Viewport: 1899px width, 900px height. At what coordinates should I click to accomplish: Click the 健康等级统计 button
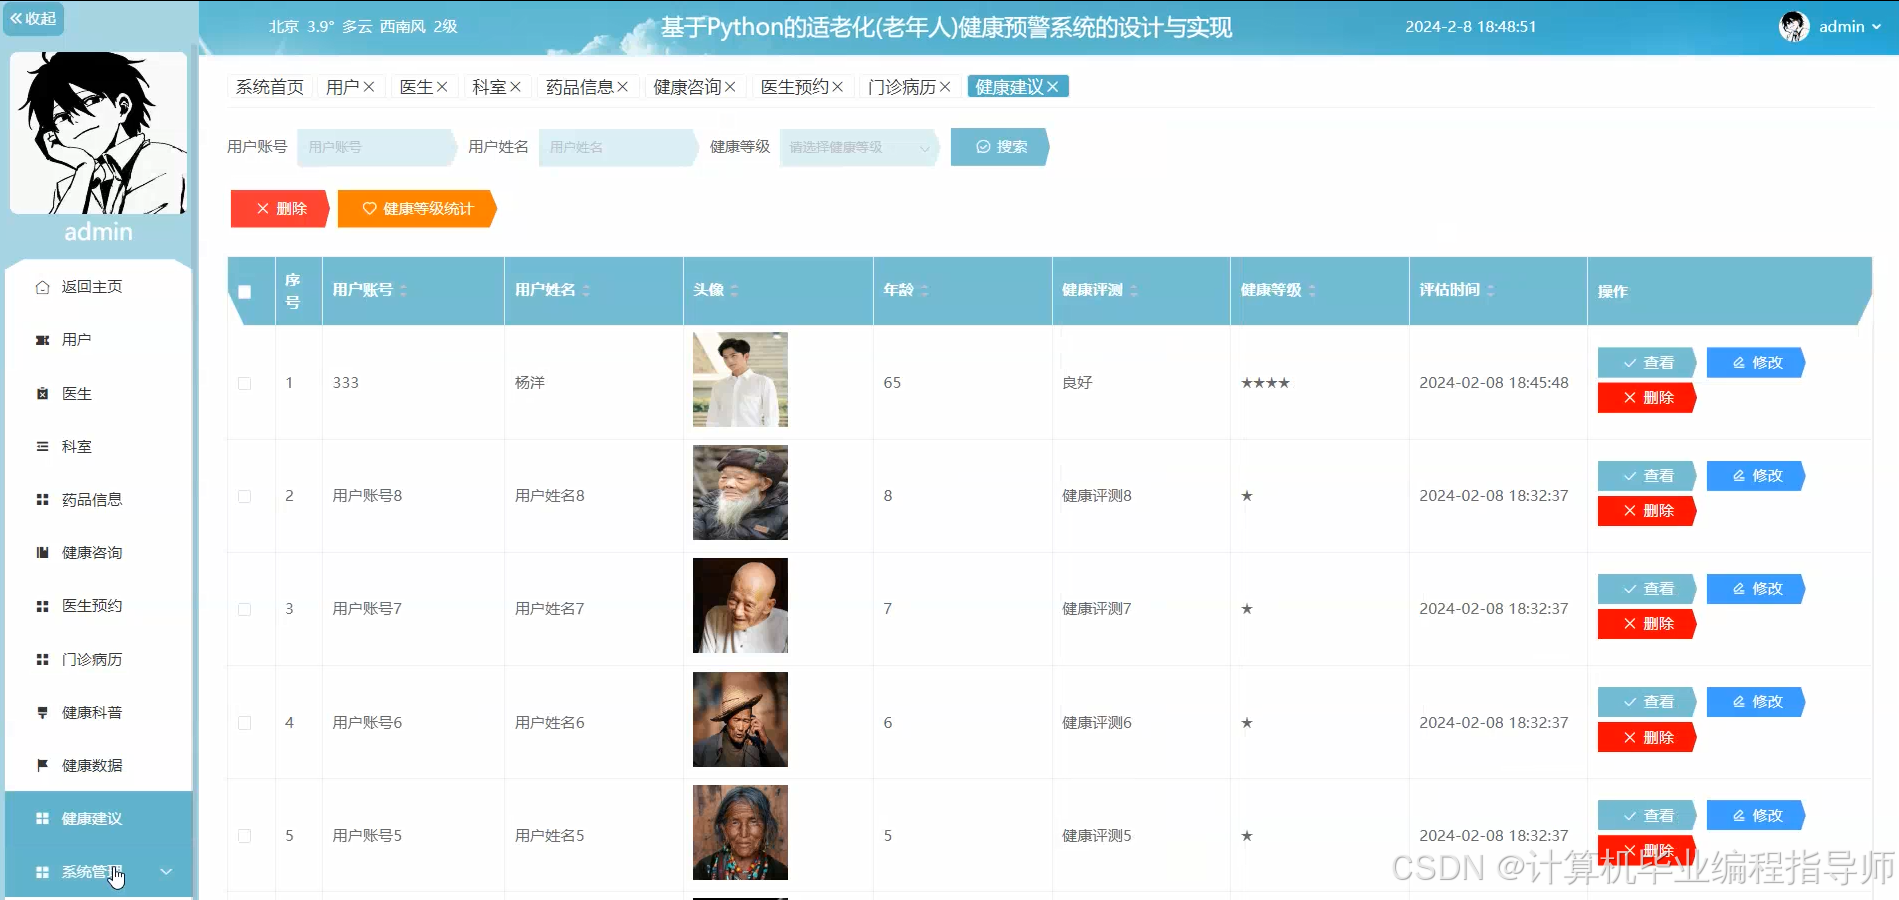click(414, 209)
